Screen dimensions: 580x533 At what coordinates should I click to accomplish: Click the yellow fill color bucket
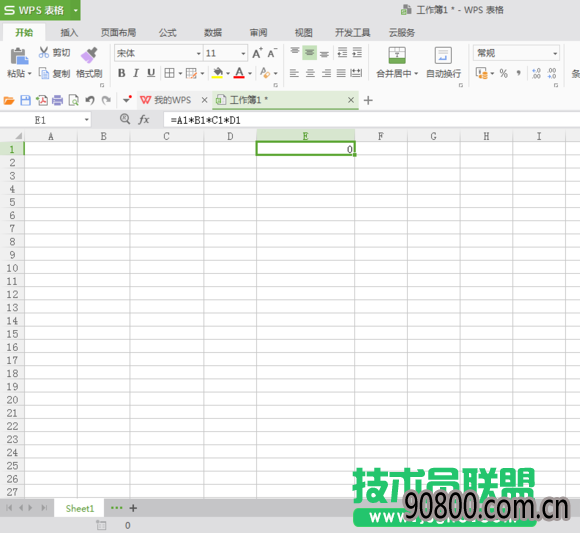(x=218, y=73)
